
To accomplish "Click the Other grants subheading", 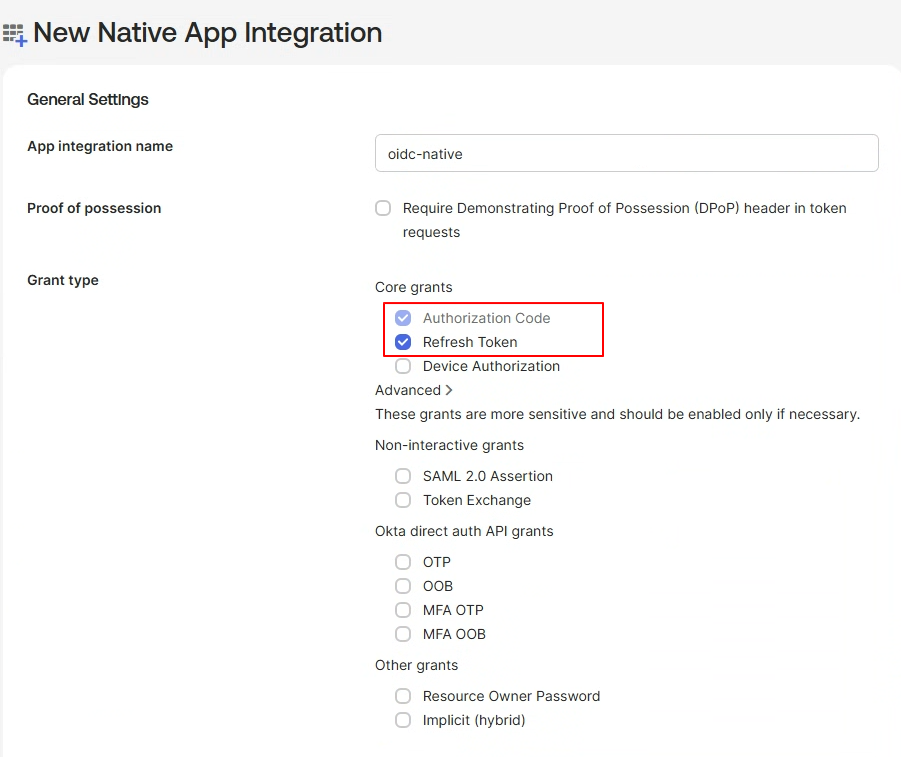I will point(417,665).
